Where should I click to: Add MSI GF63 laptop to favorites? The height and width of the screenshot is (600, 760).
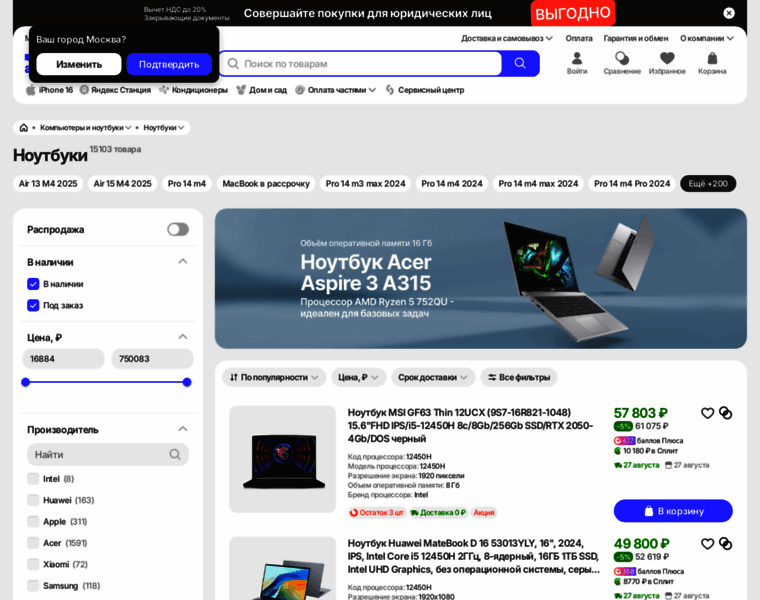pos(707,413)
